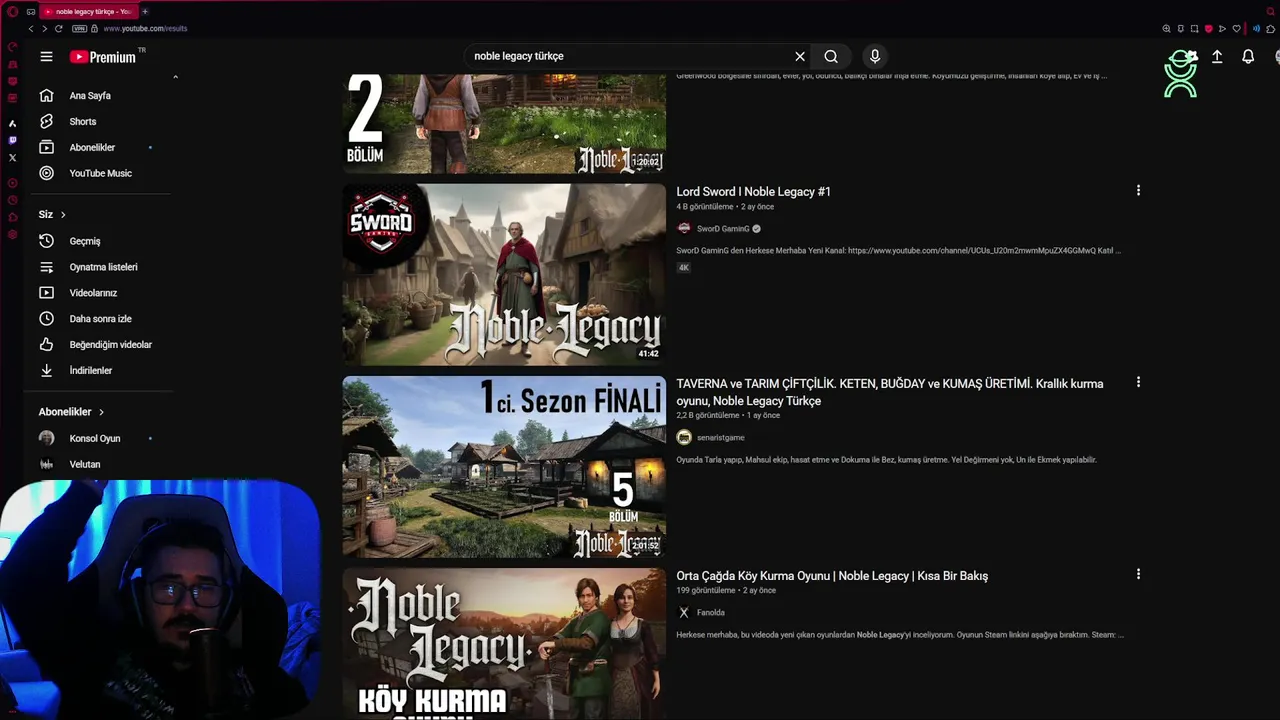Click the senaristgame channel avatar
Viewport: 1280px width, 720px height.
click(684, 438)
